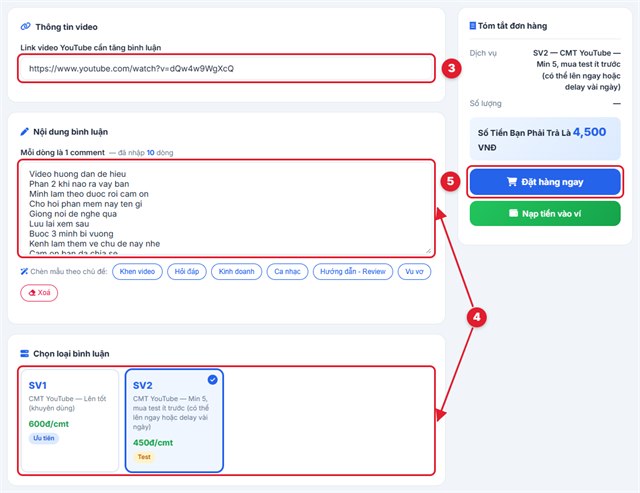This screenshot has height=493, width=640.
Task: Insert the 'Vu vơ' comment template
Action: [x=414, y=271]
